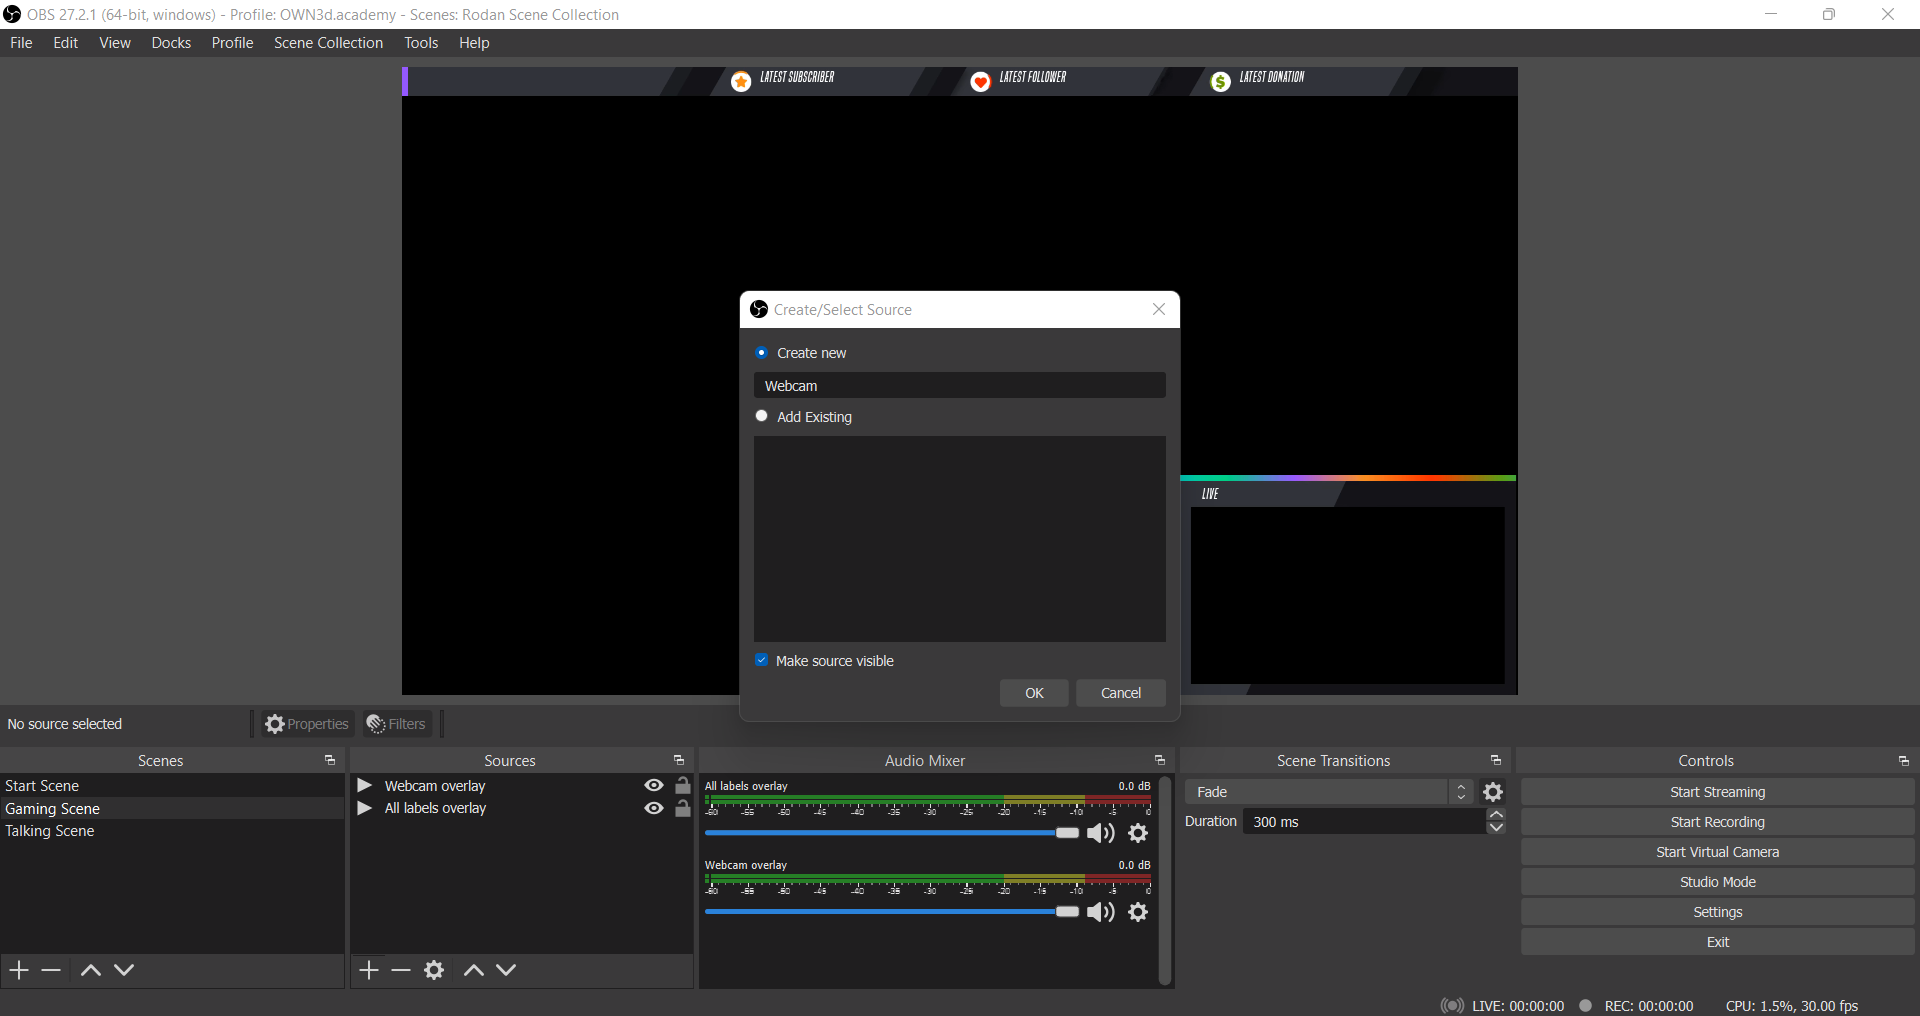The height and width of the screenshot is (1016, 1920).
Task: Open source properties gear in Sources toolbar
Action: 434,970
